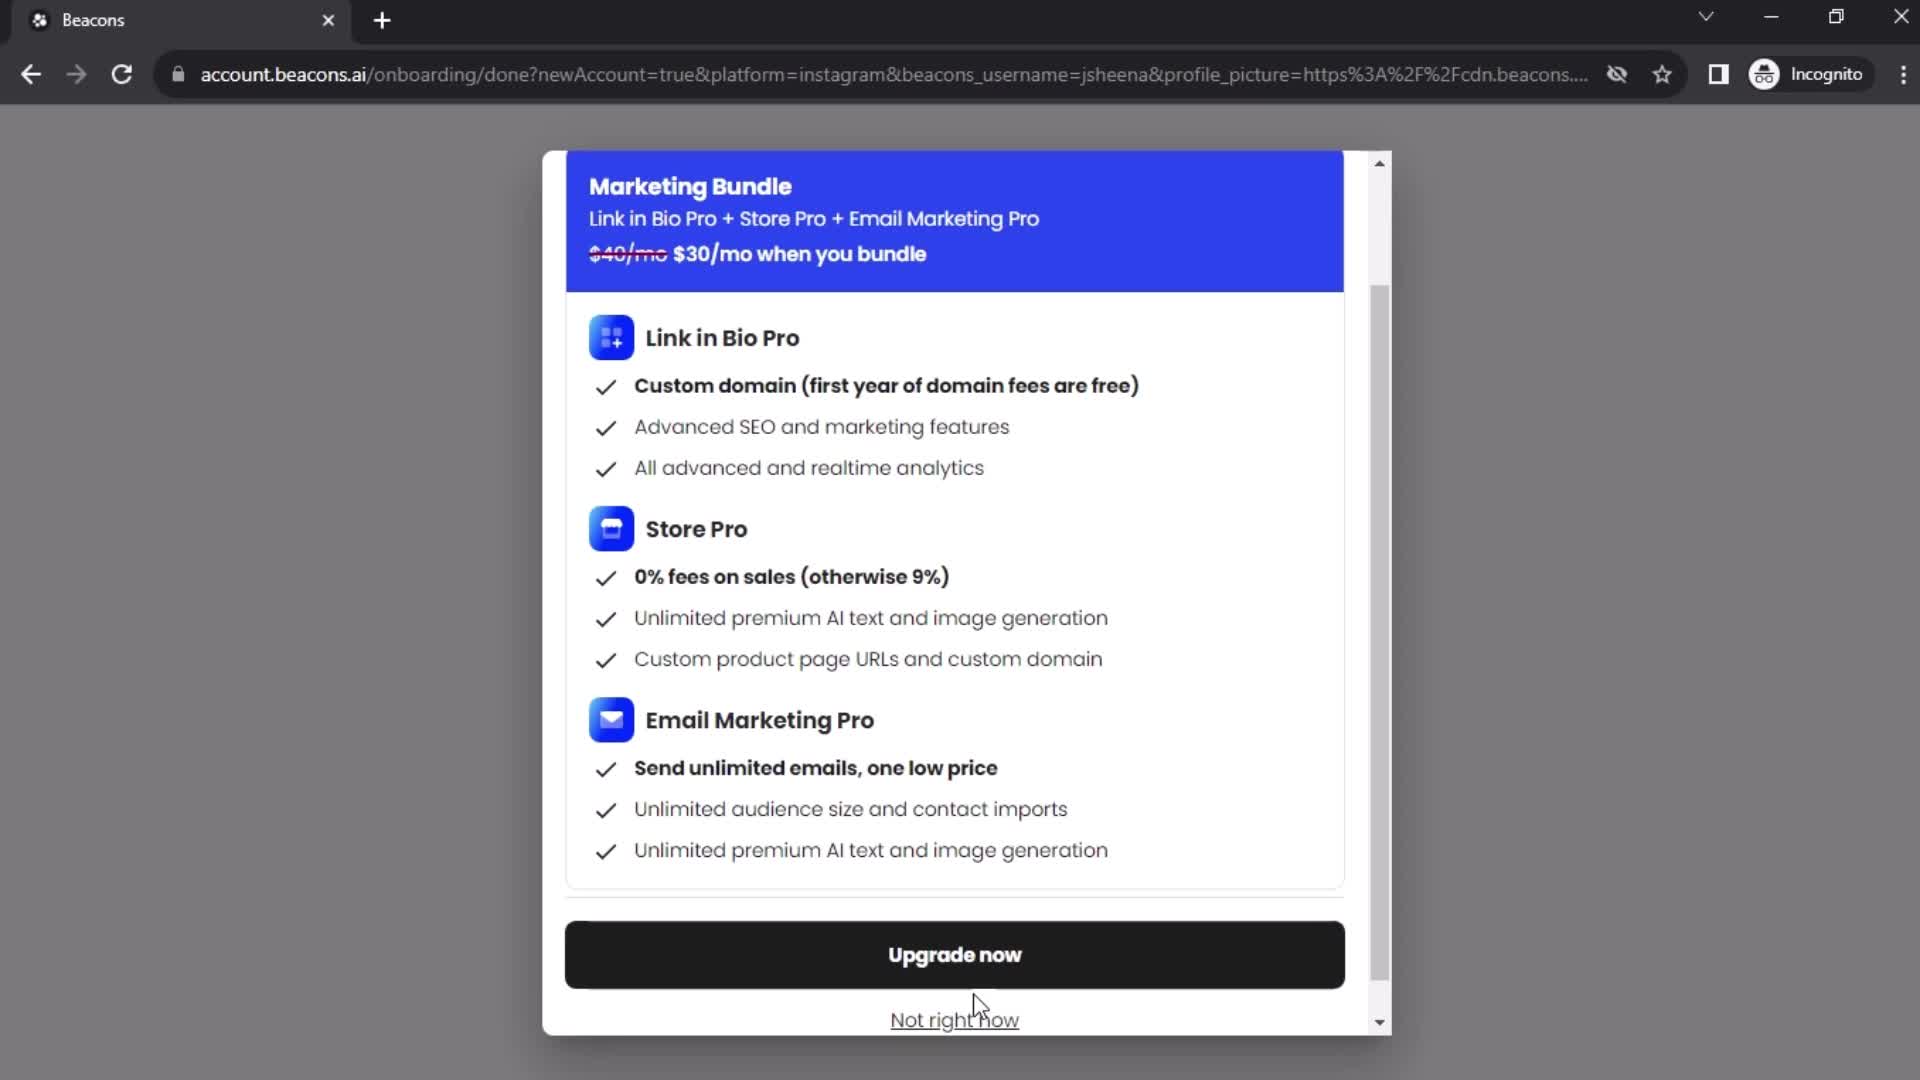Click the bookmark star icon in address bar

point(1664,74)
